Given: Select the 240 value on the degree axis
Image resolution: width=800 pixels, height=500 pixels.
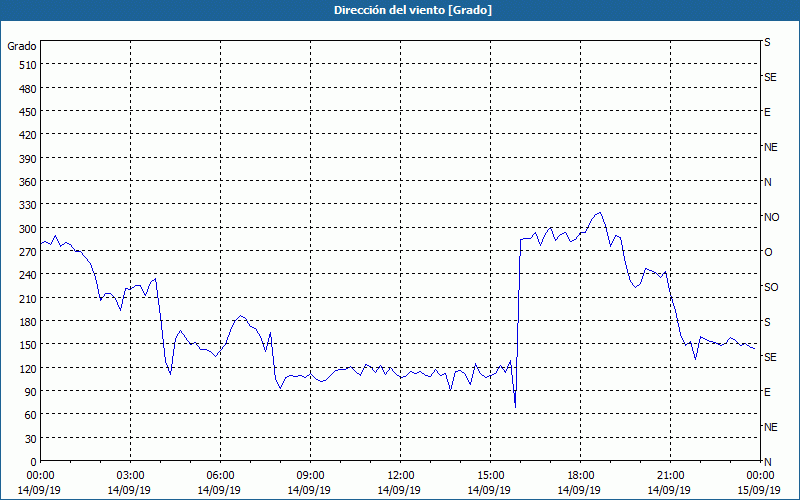Looking at the screenshot, I should click(29, 276).
